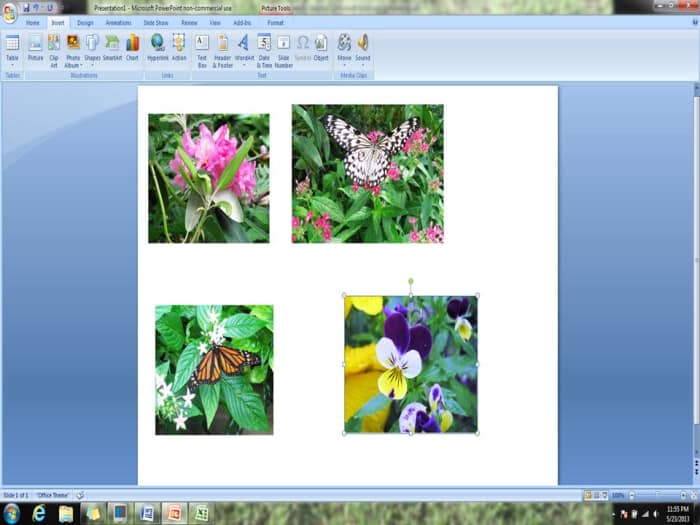Open the Add-Ins ribbon tab

click(x=242, y=22)
